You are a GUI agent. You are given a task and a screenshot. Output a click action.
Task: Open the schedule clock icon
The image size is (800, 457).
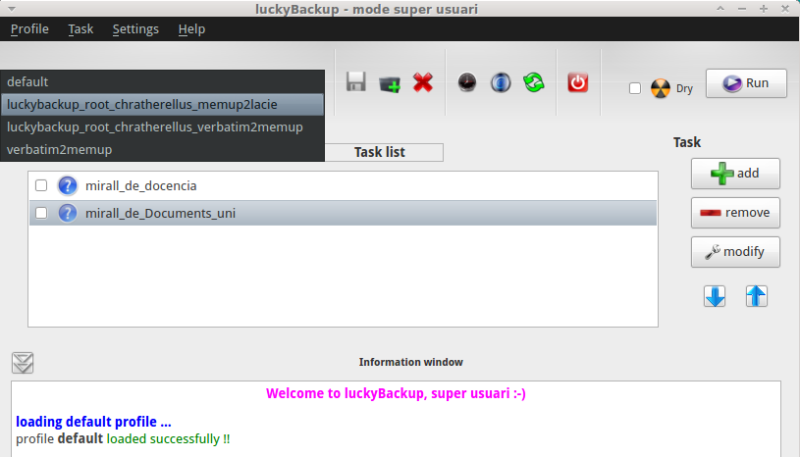tap(467, 83)
